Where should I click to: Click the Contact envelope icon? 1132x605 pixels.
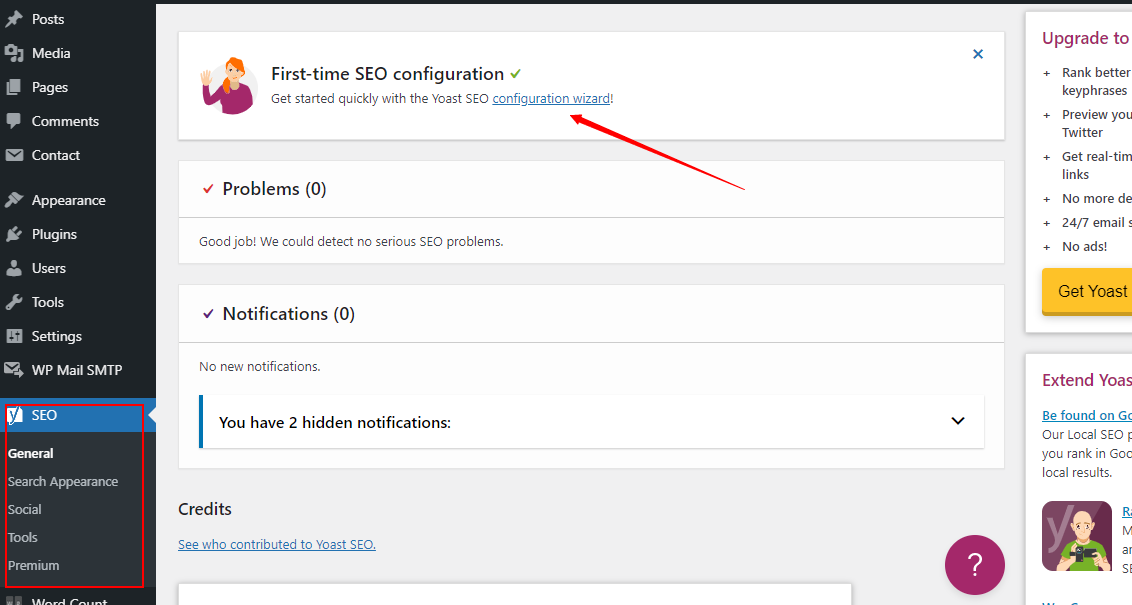(x=14, y=155)
